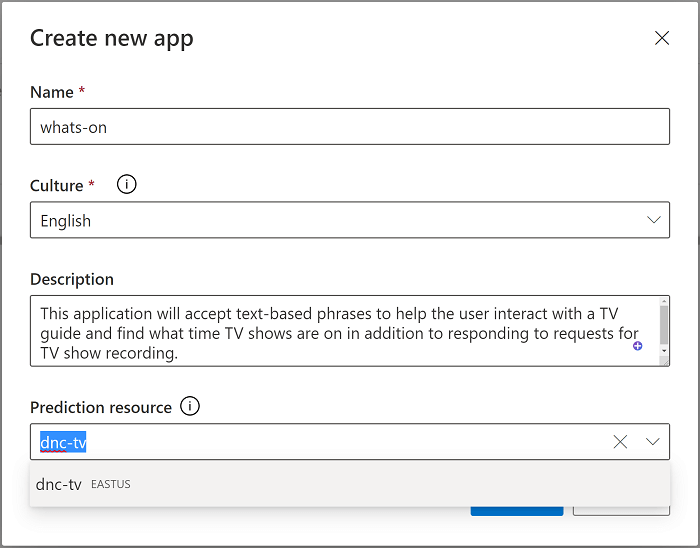Click the info icon next to Culture
Viewport: 700px width, 548px height.
tap(127, 185)
